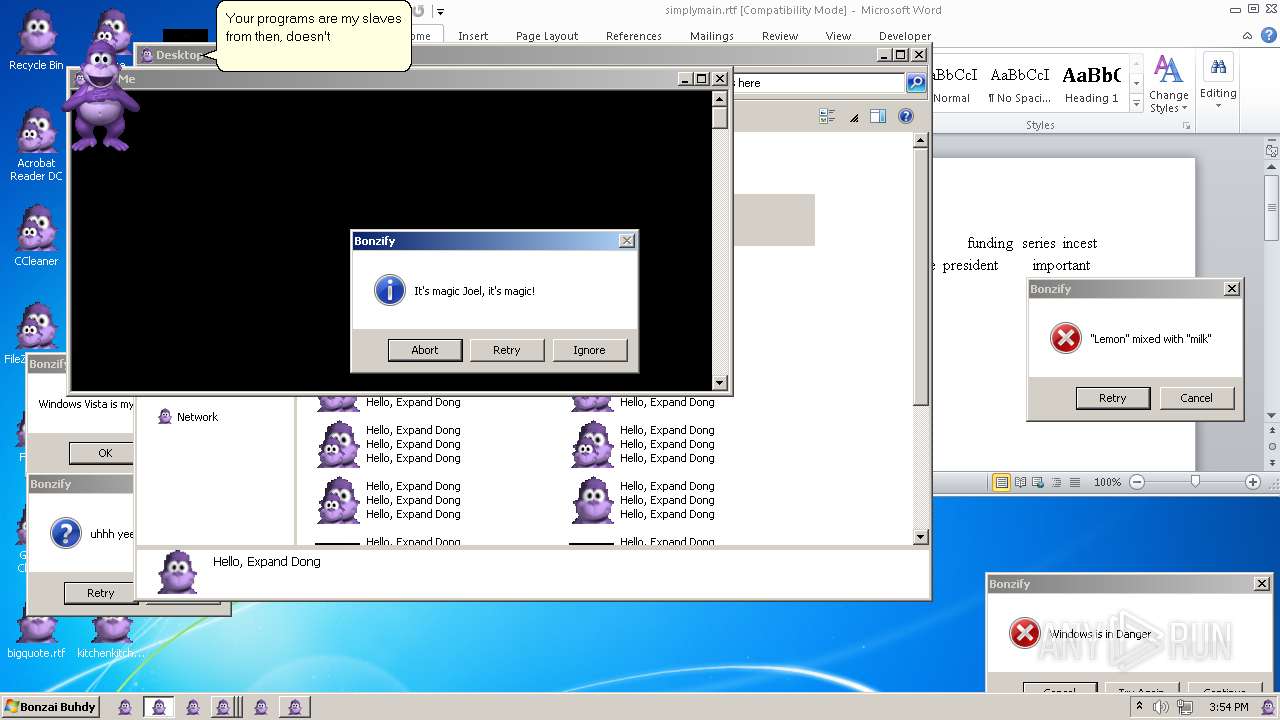This screenshot has width=1280, height=720.
Task: Open the Insert ribbon tab
Action: coord(473,36)
